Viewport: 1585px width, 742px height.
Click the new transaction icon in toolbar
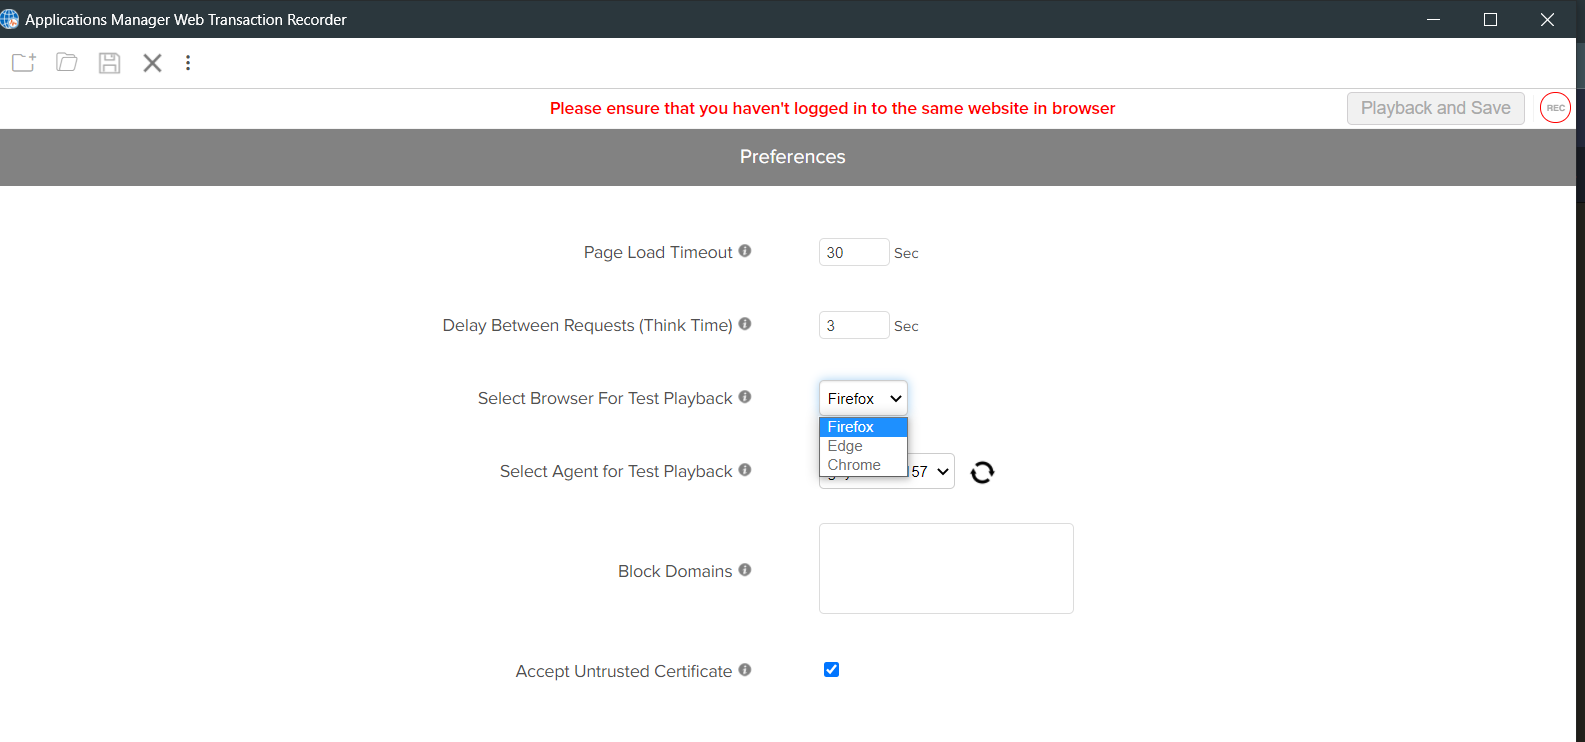tap(24, 63)
